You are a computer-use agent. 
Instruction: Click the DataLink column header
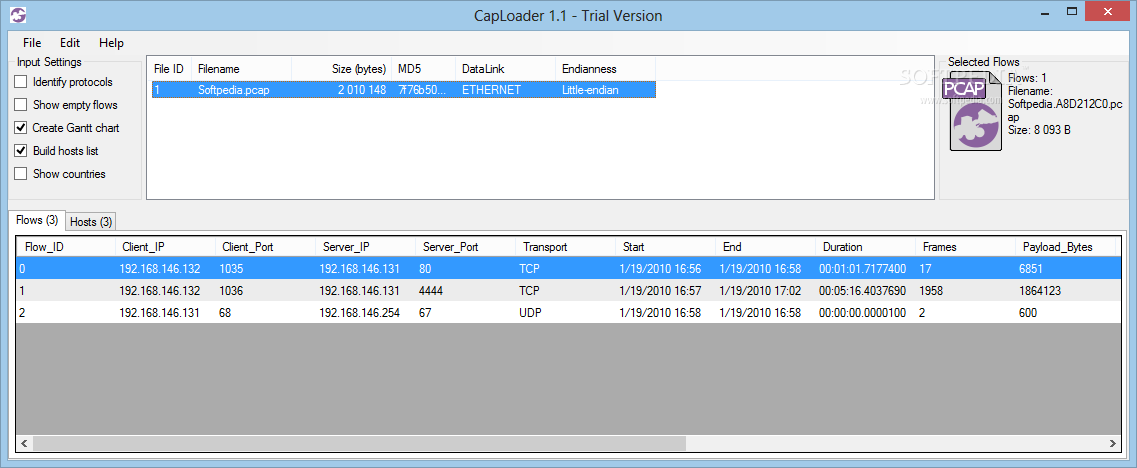[506, 69]
